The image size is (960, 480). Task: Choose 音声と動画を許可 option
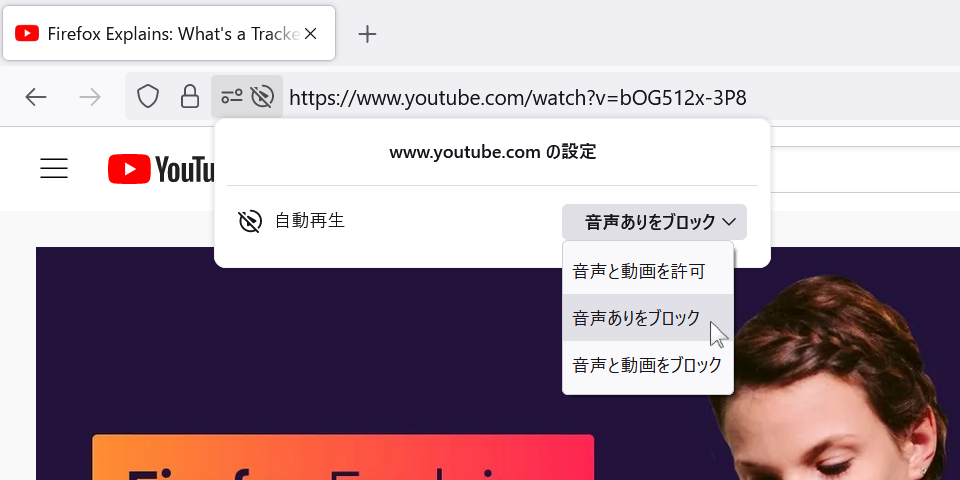pos(648,271)
